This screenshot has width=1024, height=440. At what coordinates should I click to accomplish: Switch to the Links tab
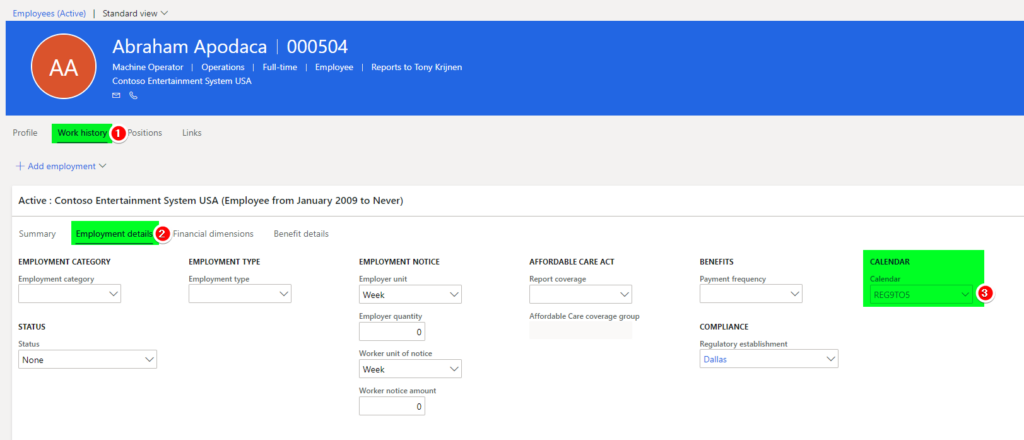tap(192, 133)
